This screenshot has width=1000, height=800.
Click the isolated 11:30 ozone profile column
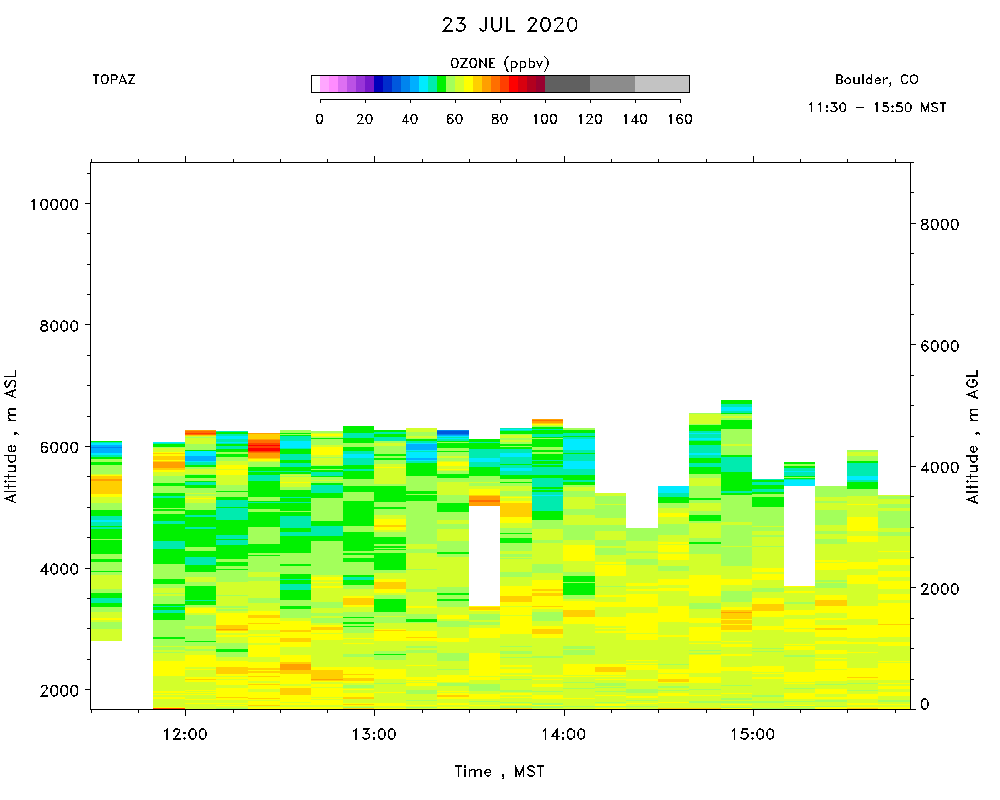(107, 541)
